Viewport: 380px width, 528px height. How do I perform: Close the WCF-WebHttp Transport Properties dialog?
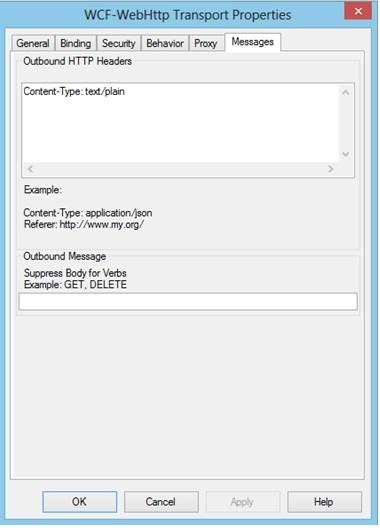tap(358, 11)
